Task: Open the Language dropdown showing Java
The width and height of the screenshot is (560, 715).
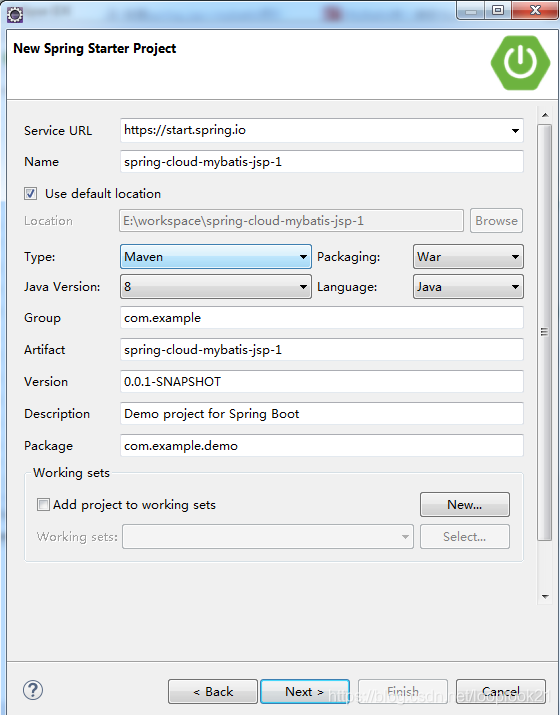Action: click(x=468, y=287)
